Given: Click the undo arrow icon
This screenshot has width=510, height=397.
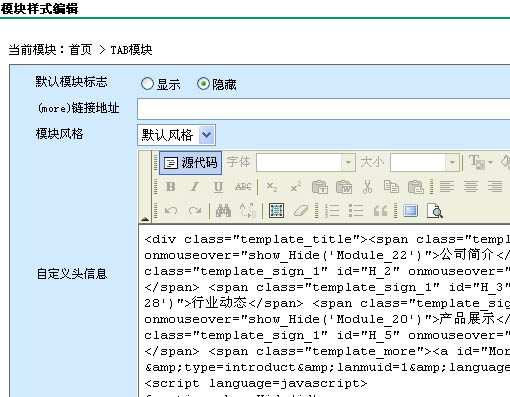Looking at the screenshot, I should point(171,211).
